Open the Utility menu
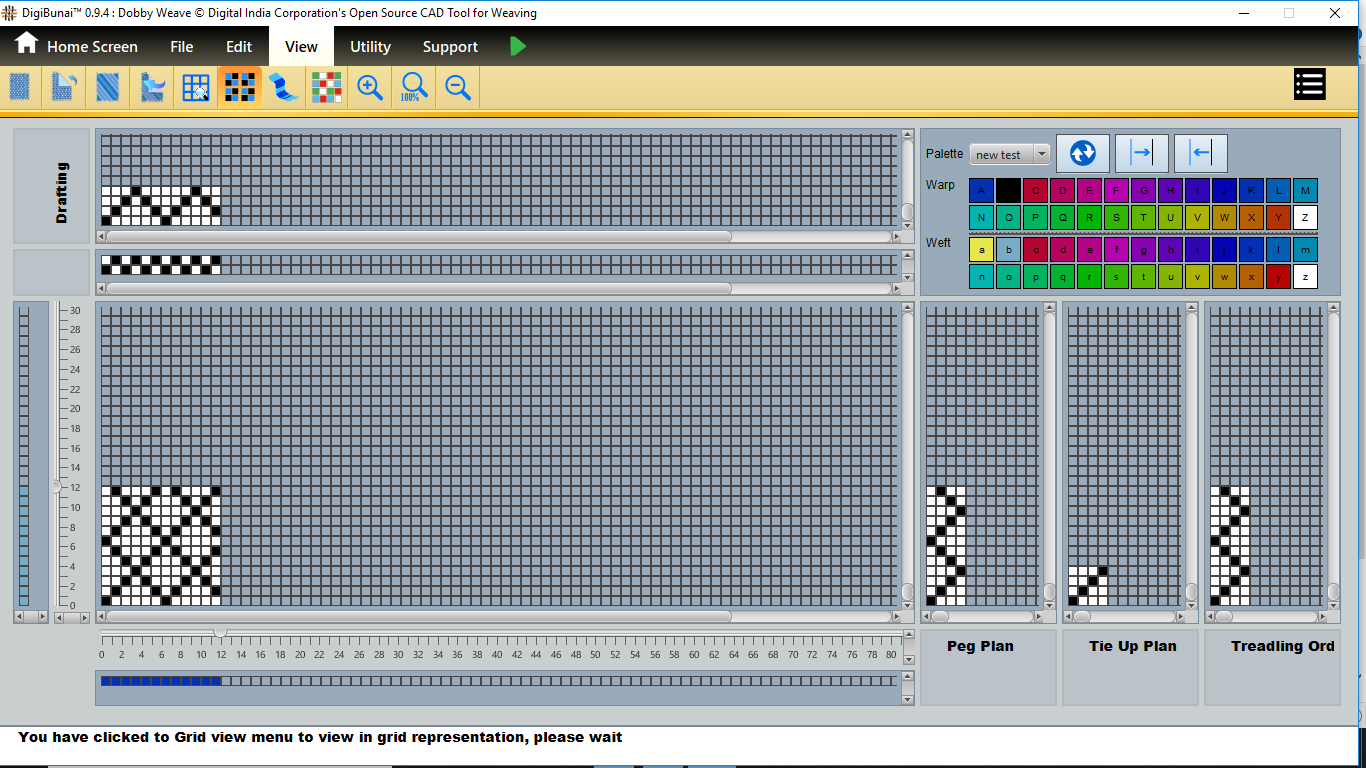The image size is (1366, 768). (370, 47)
